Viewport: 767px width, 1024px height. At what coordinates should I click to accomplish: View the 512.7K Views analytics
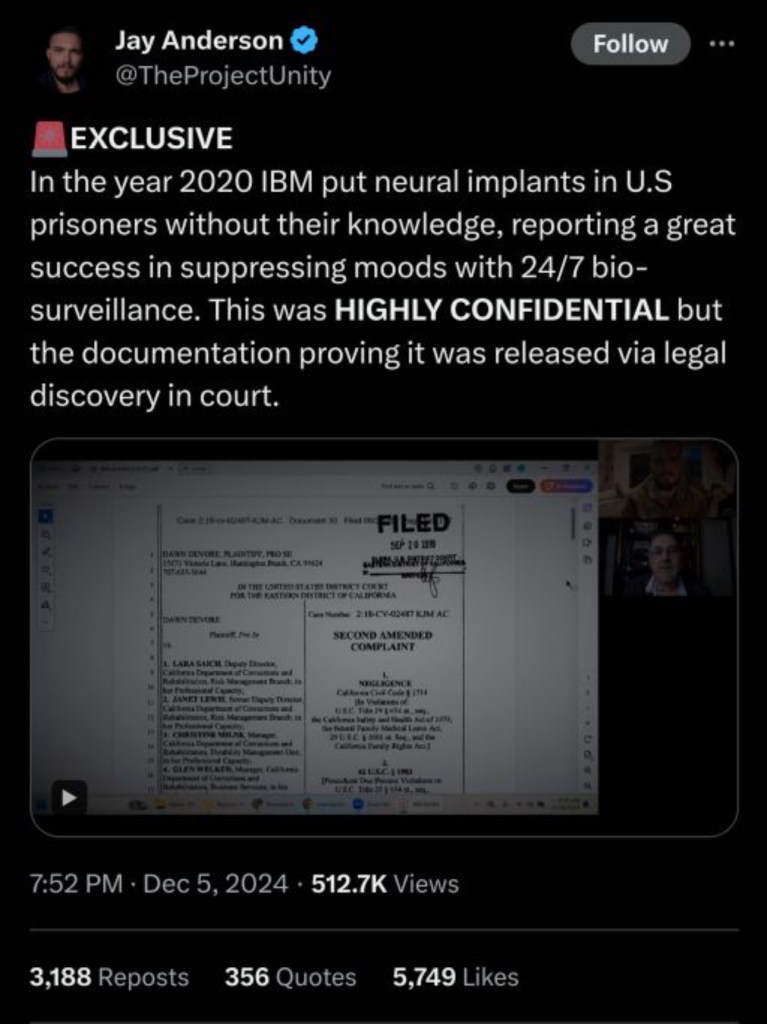385,884
